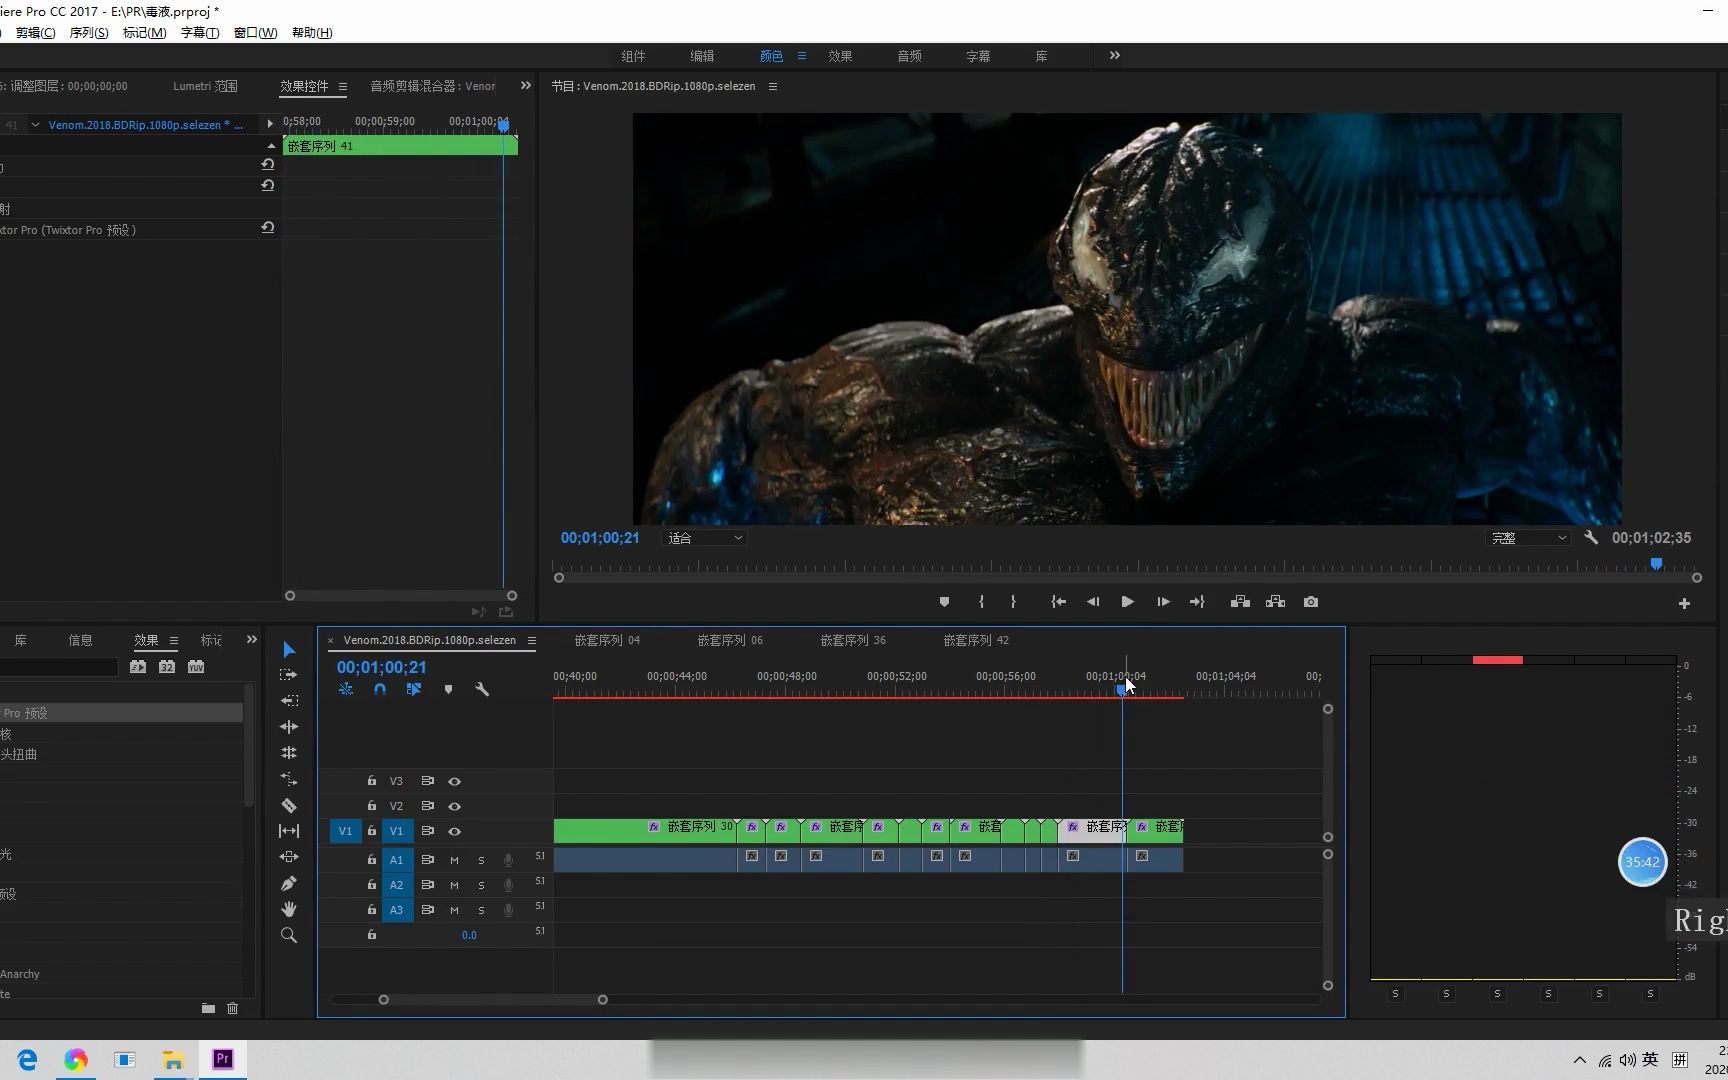Go to Out point
This screenshot has width=1728, height=1080.
1197,602
